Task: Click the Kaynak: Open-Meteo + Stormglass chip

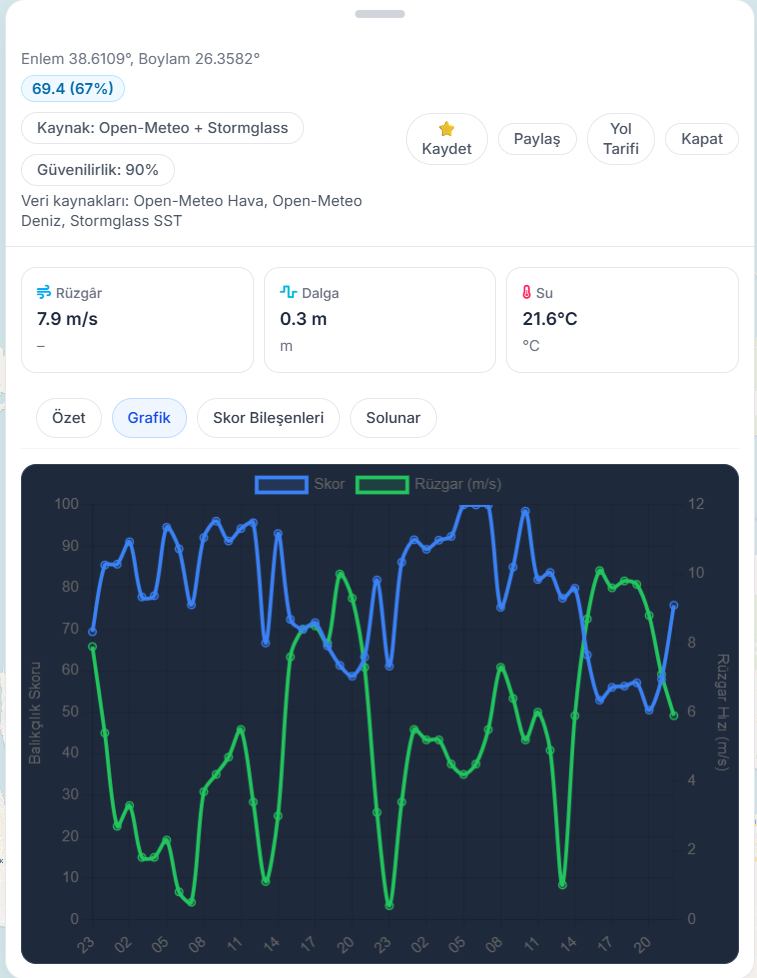Action: (x=161, y=128)
